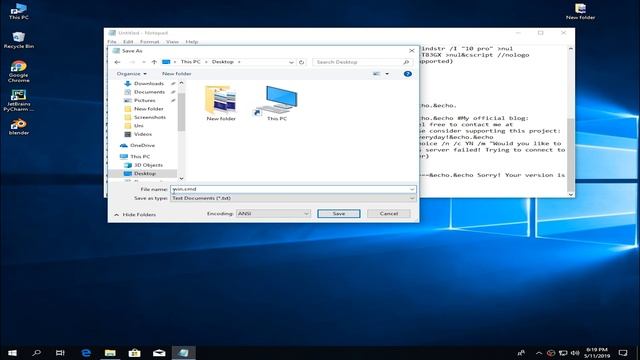Viewport: 640px width, 360px height.
Task: Open the Organize dropdown menu
Action: point(131,74)
